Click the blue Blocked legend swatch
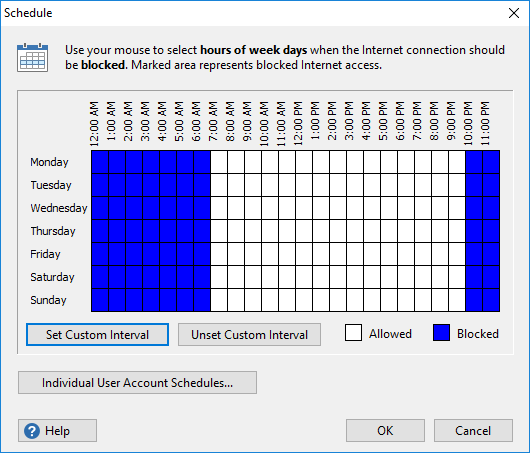Image resolution: width=530 pixels, height=453 pixels. pos(441,333)
